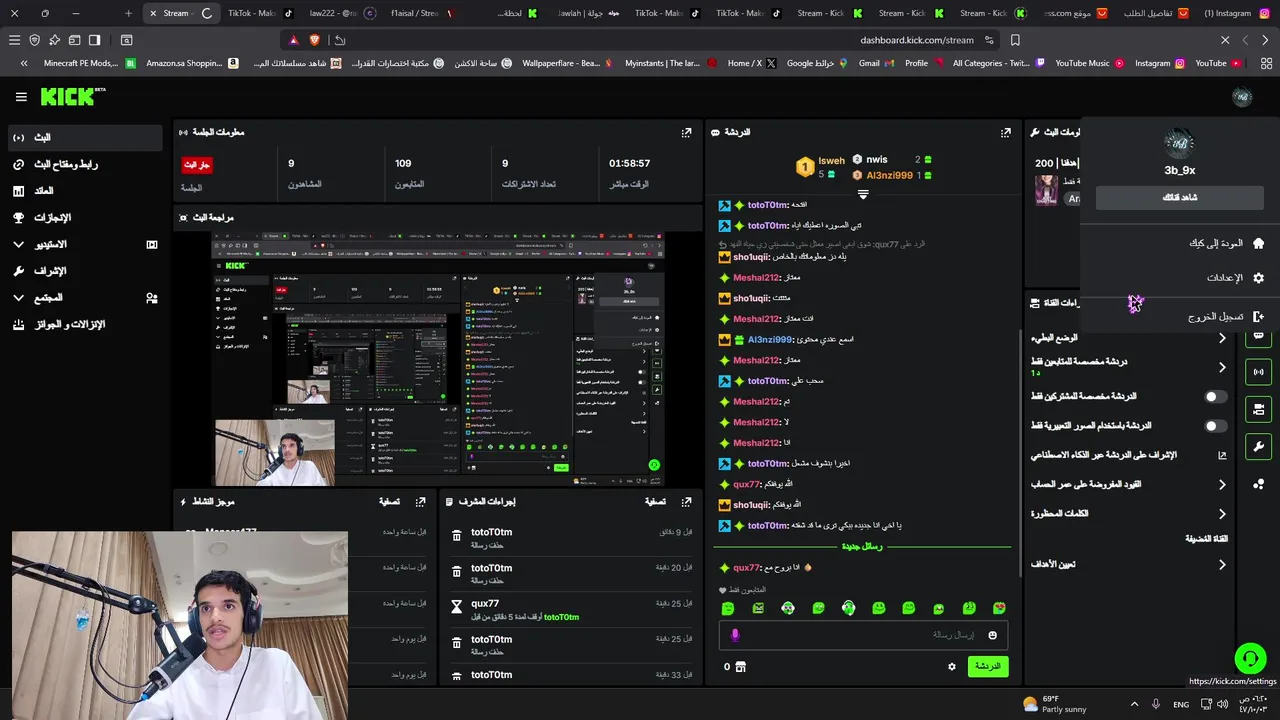The width and height of the screenshot is (1280, 720).
Task: Click the browser address bar dashboard.kick.com/stream
Action: (916, 40)
